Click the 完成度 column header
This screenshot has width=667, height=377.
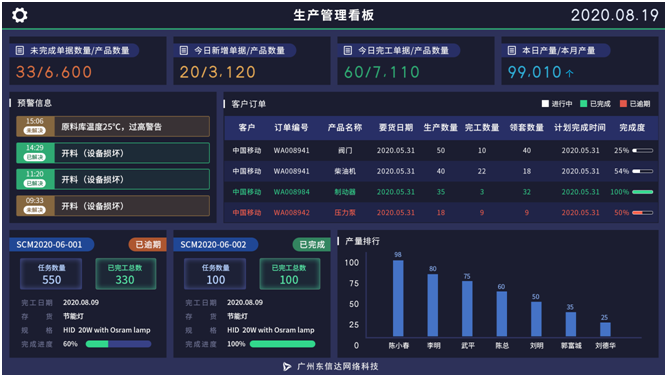click(632, 128)
